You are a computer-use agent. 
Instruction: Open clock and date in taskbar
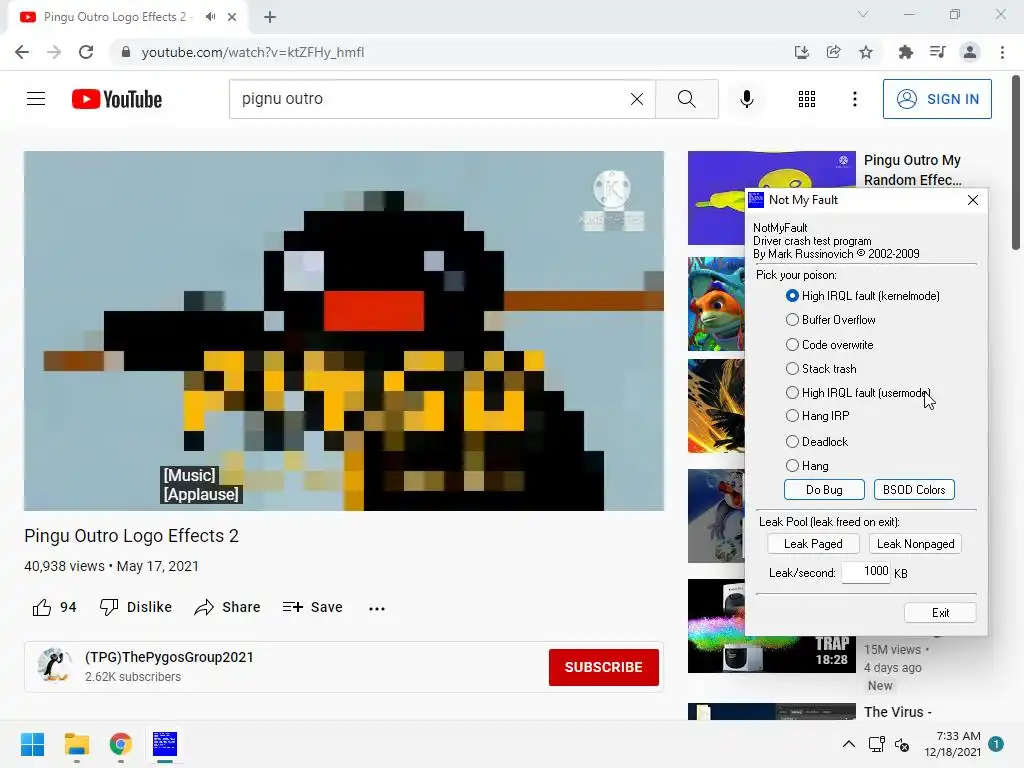click(x=952, y=744)
